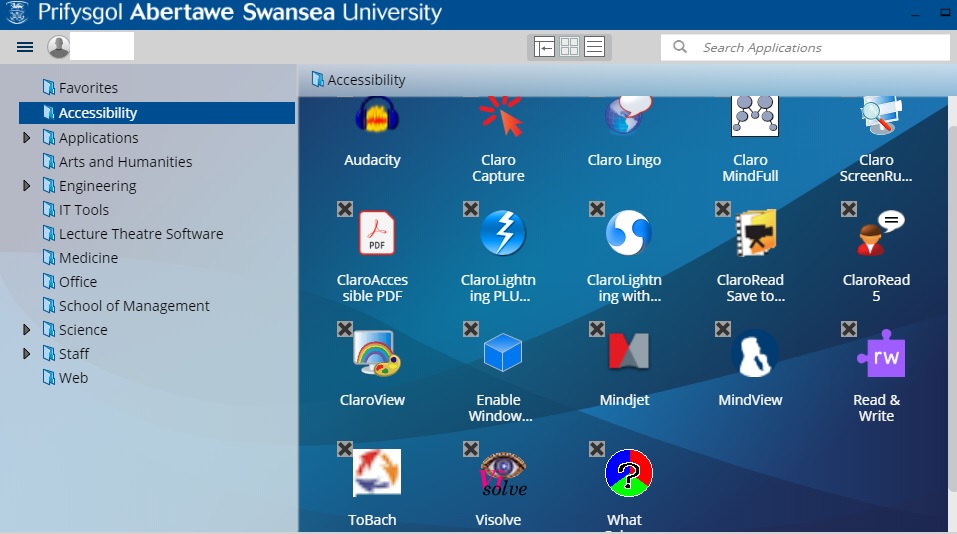Switch to tree panel view layout
This screenshot has height=534, width=957.
[x=544, y=47]
